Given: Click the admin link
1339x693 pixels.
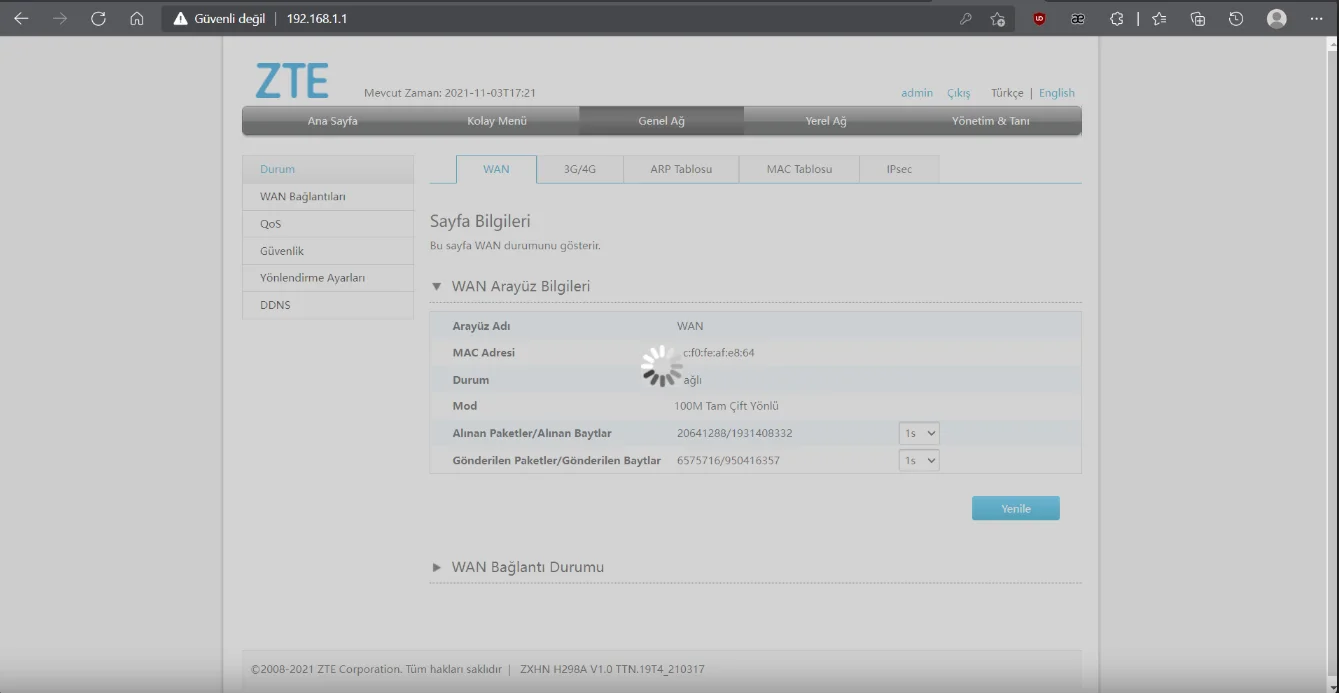Looking at the screenshot, I should (917, 93).
